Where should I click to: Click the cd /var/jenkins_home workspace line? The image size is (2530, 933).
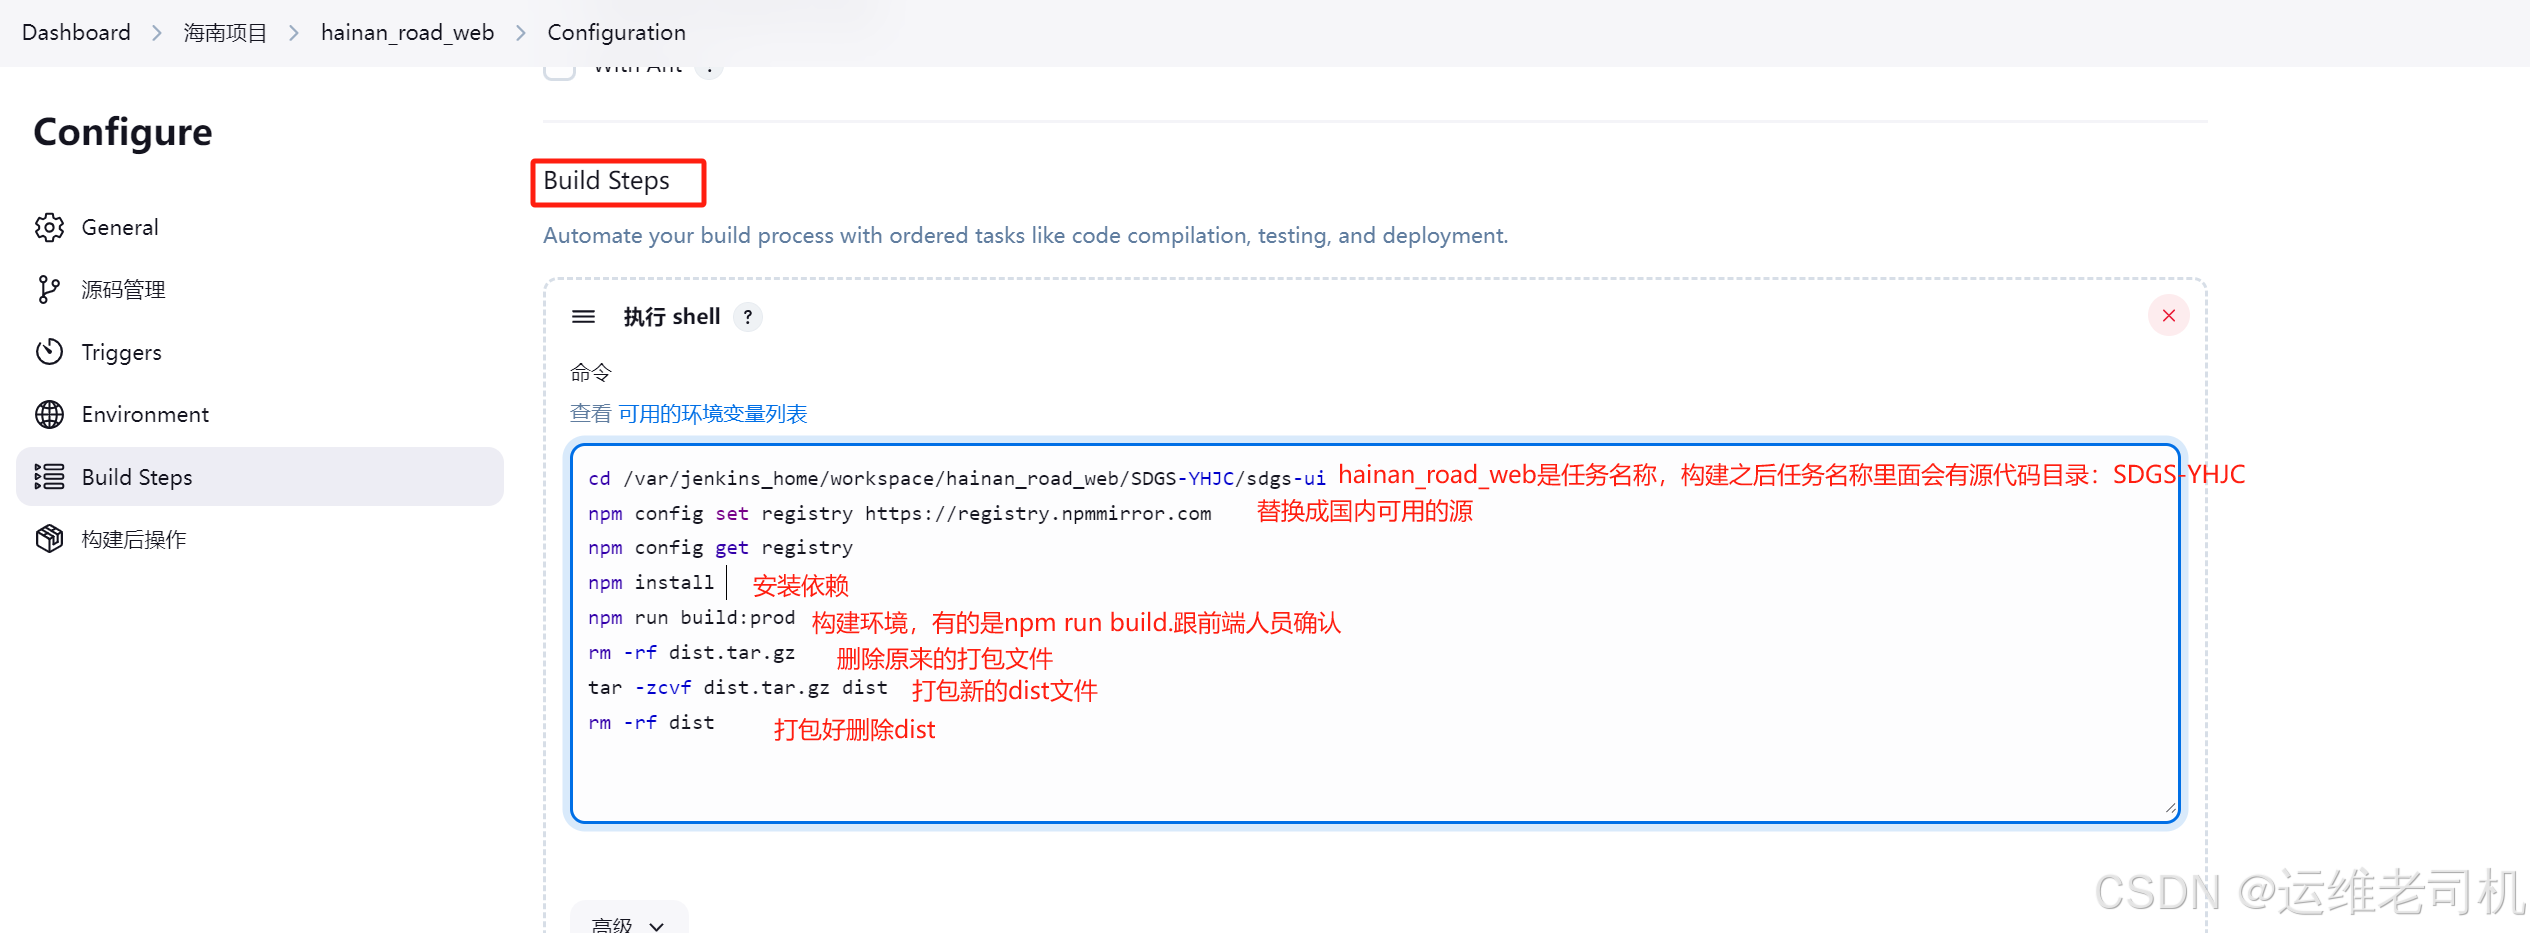(957, 479)
